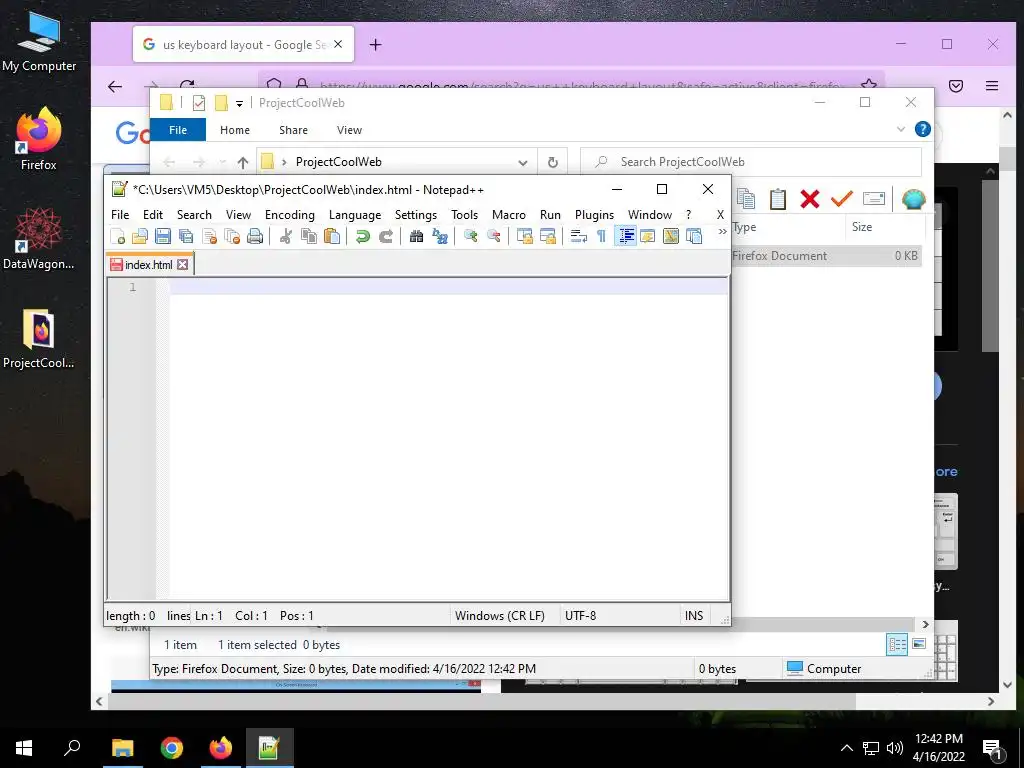Click the Document List icon in Notepad++ toolbar
1024x768 pixels.
[x=694, y=236]
